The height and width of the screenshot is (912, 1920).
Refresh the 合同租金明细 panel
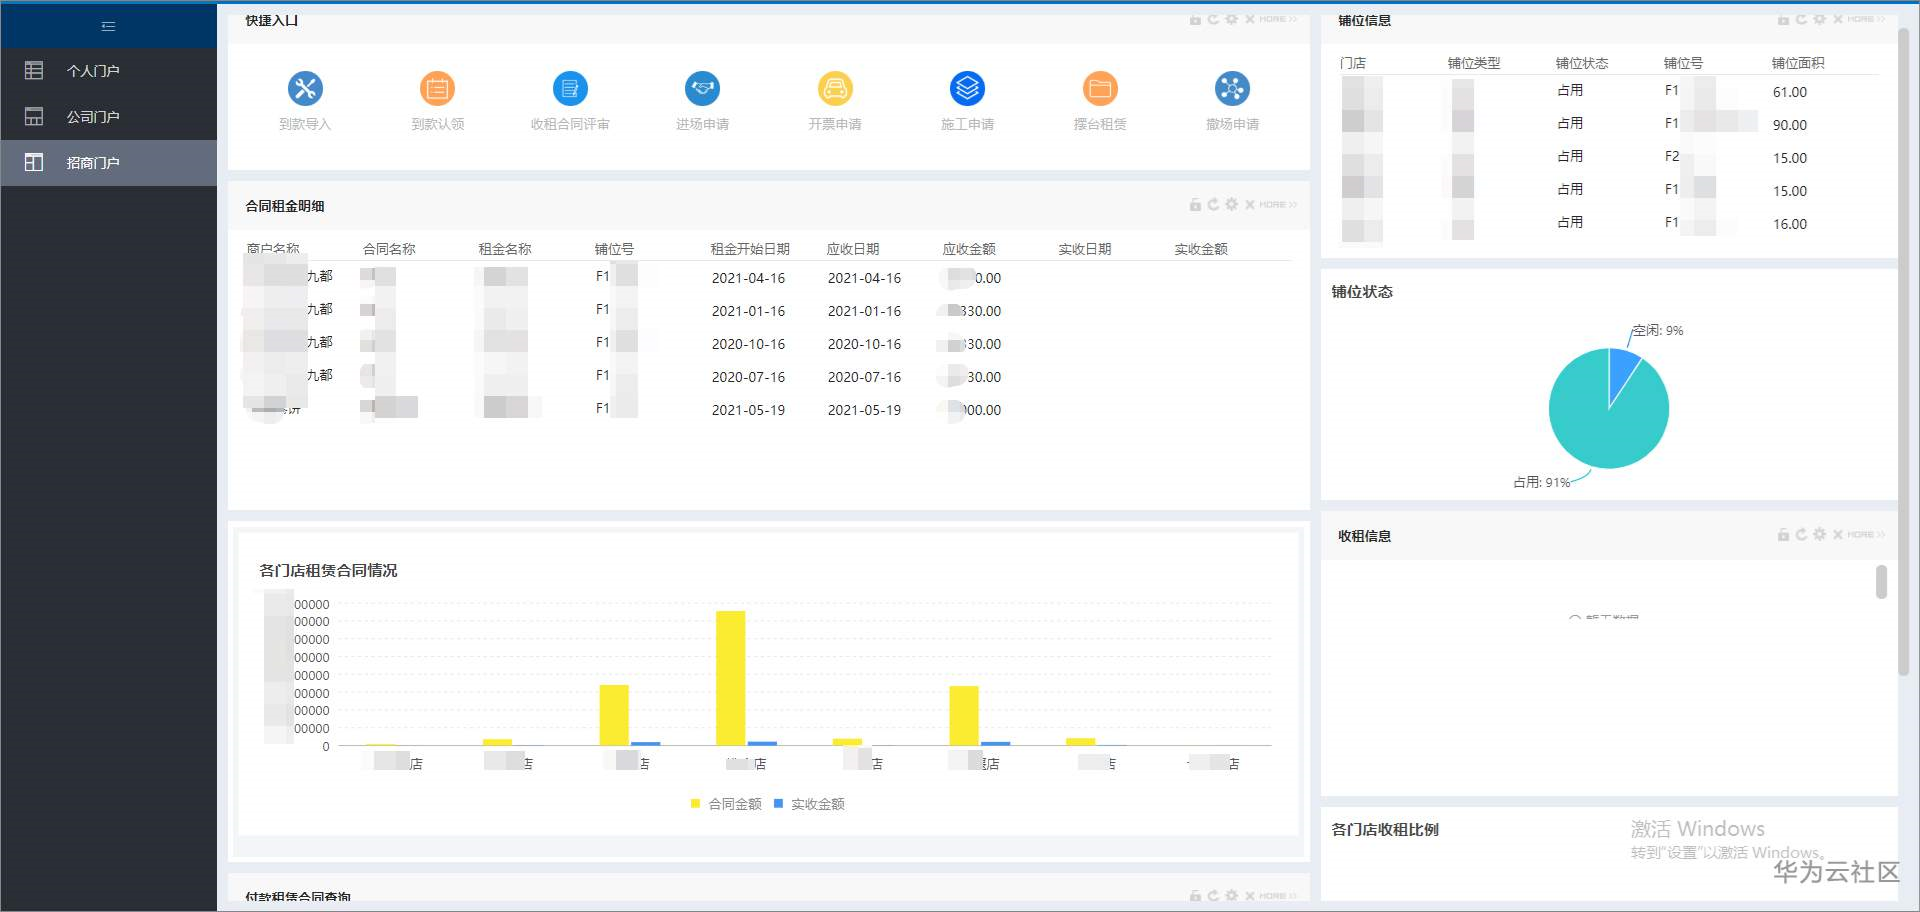coord(1213,204)
